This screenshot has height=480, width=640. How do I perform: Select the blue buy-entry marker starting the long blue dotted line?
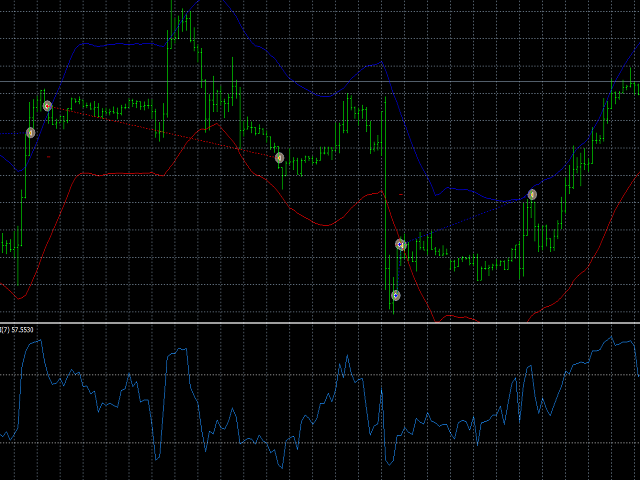pyautogui.click(x=400, y=244)
